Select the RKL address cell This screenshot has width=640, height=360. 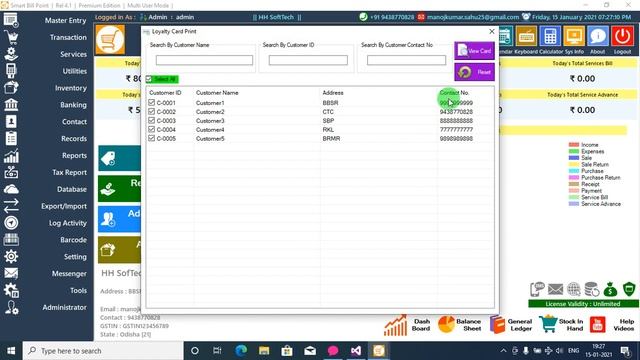pyautogui.click(x=328, y=130)
